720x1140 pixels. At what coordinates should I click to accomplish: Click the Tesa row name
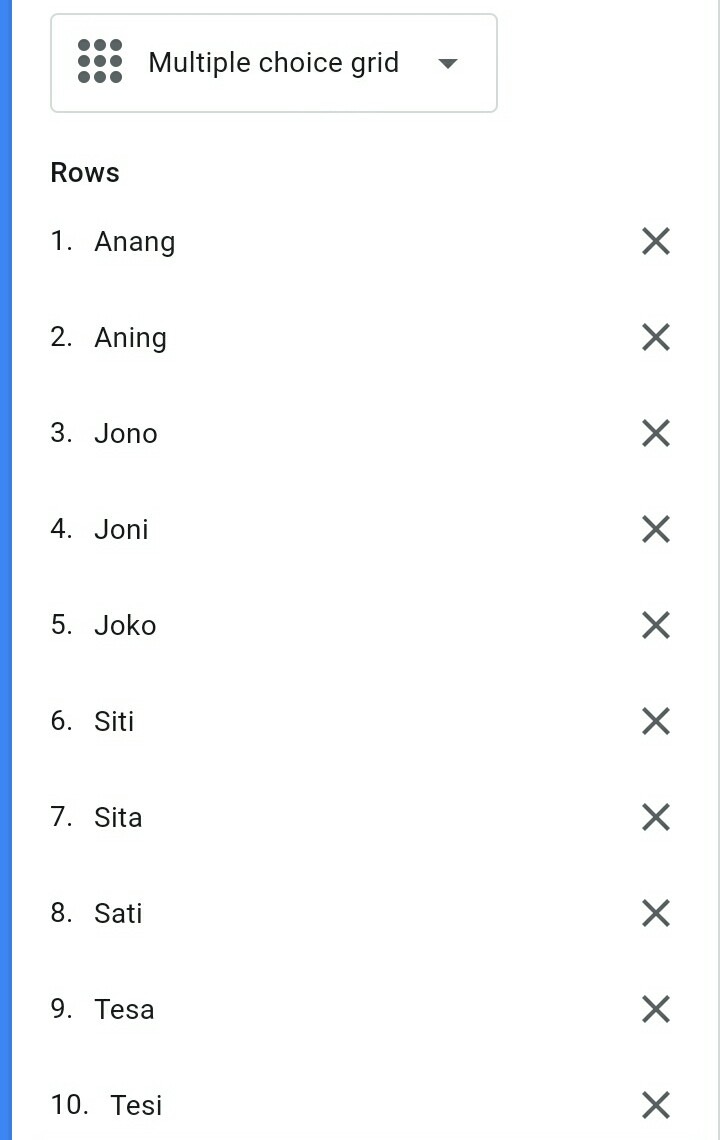[x=125, y=1010]
